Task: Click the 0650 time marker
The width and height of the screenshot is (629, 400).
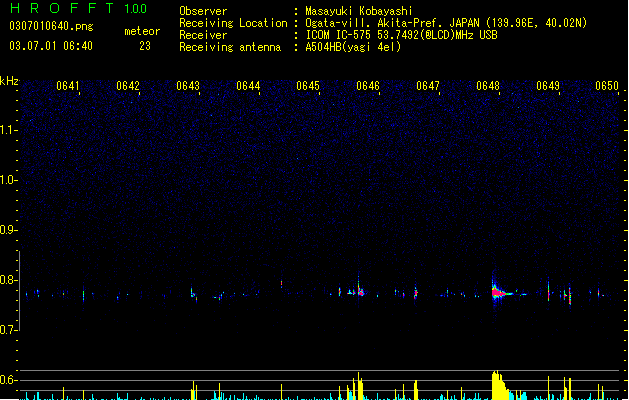Action: click(x=607, y=86)
